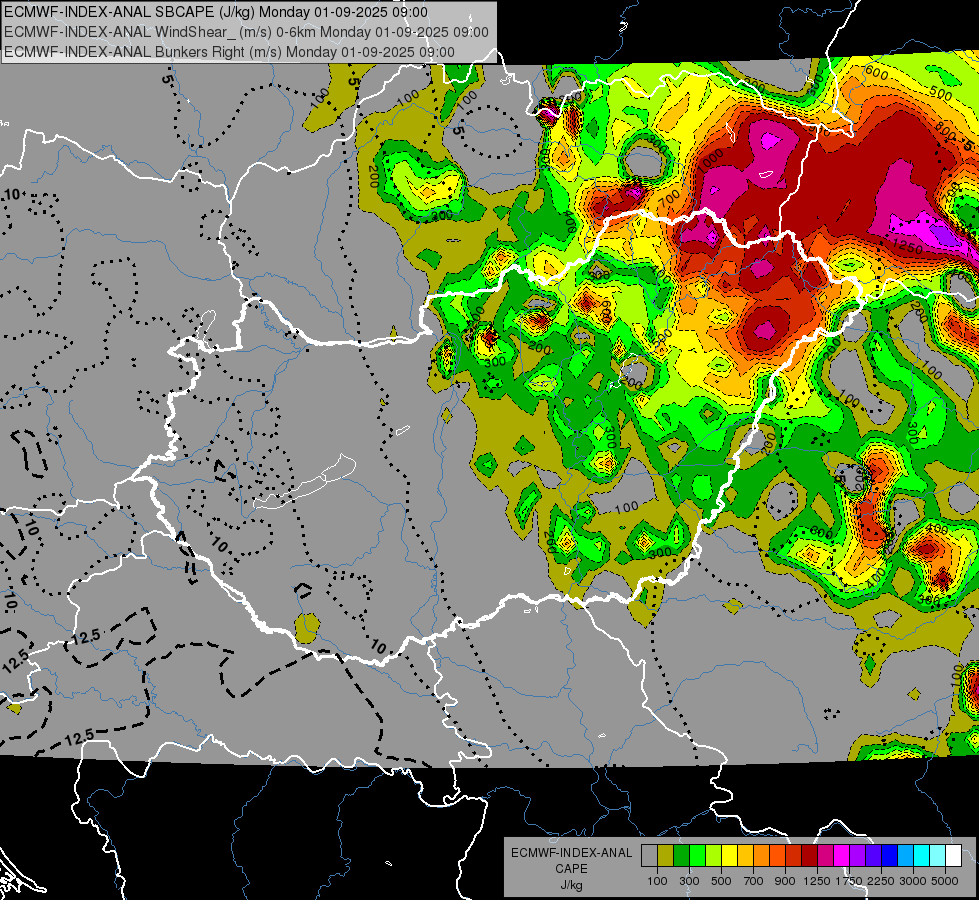Pick the pink-magenta swatch right of 1250
979x900 pixels.
tap(825, 855)
